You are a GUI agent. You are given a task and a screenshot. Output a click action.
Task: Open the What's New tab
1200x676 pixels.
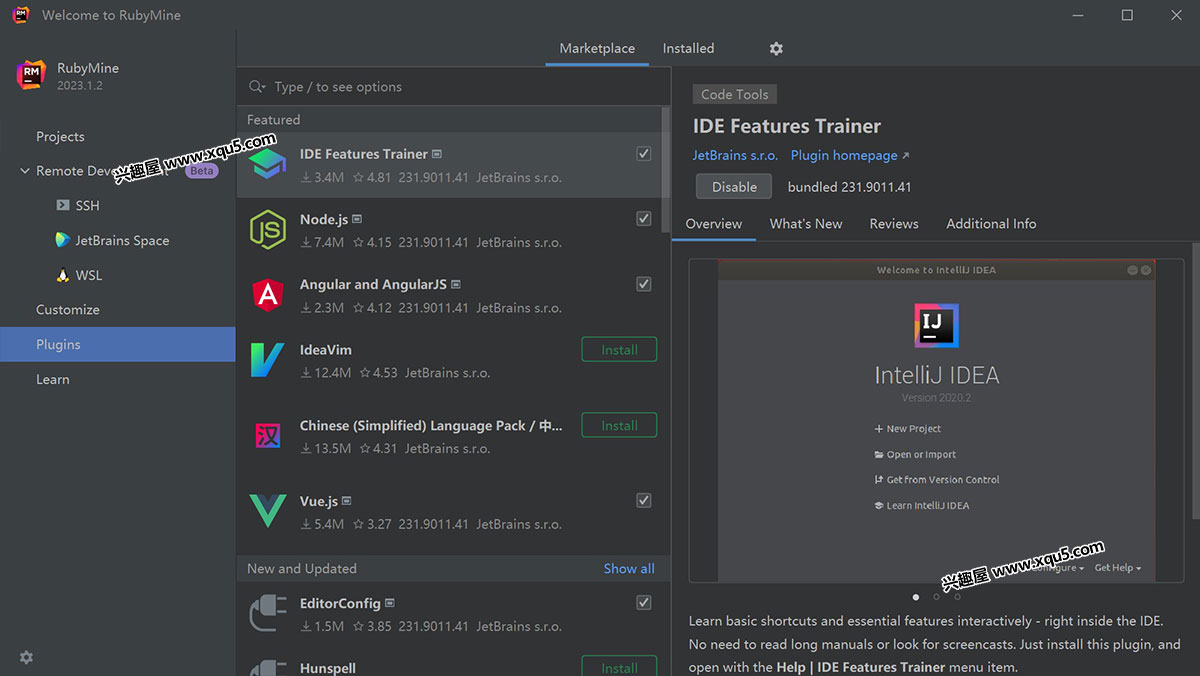[806, 224]
